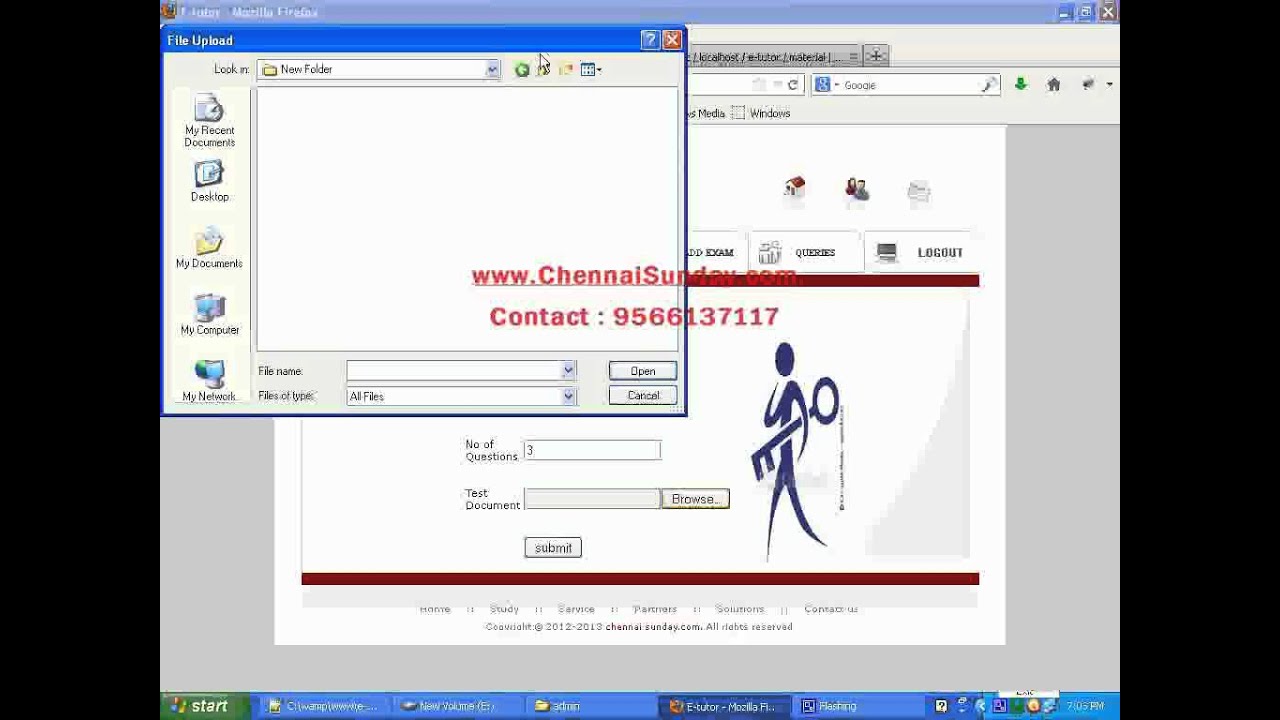Viewport: 1280px width, 720px height.
Task: Click the submit button on the form
Action: click(553, 548)
